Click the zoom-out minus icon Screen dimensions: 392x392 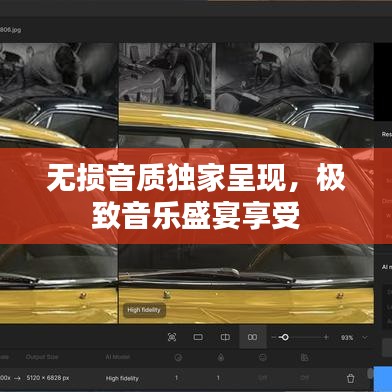click(274, 337)
